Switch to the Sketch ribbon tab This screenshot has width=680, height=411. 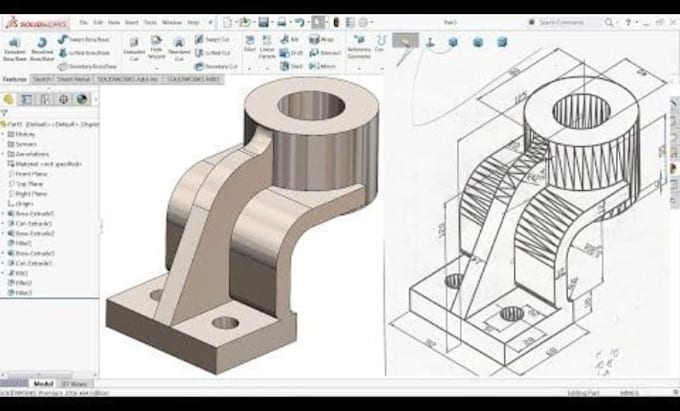[42, 79]
